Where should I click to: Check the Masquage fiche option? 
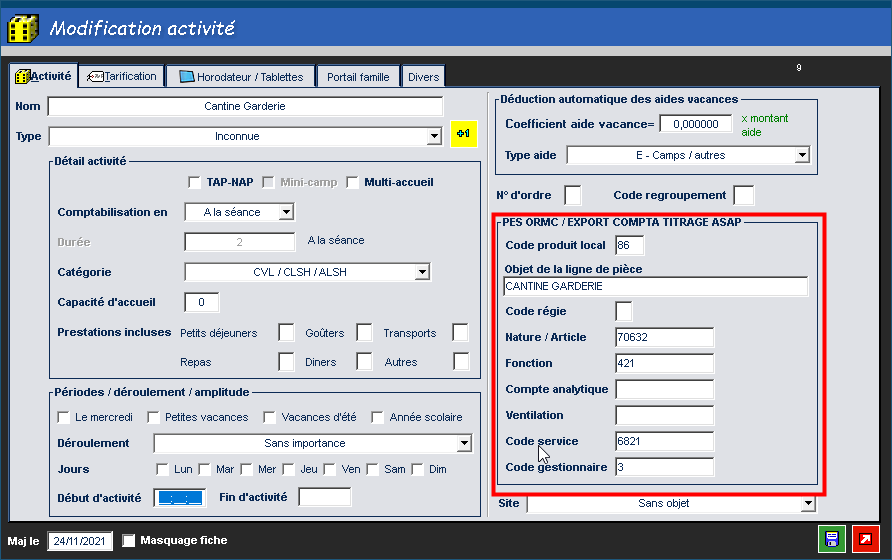pyautogui.click(x=129, y=541)
